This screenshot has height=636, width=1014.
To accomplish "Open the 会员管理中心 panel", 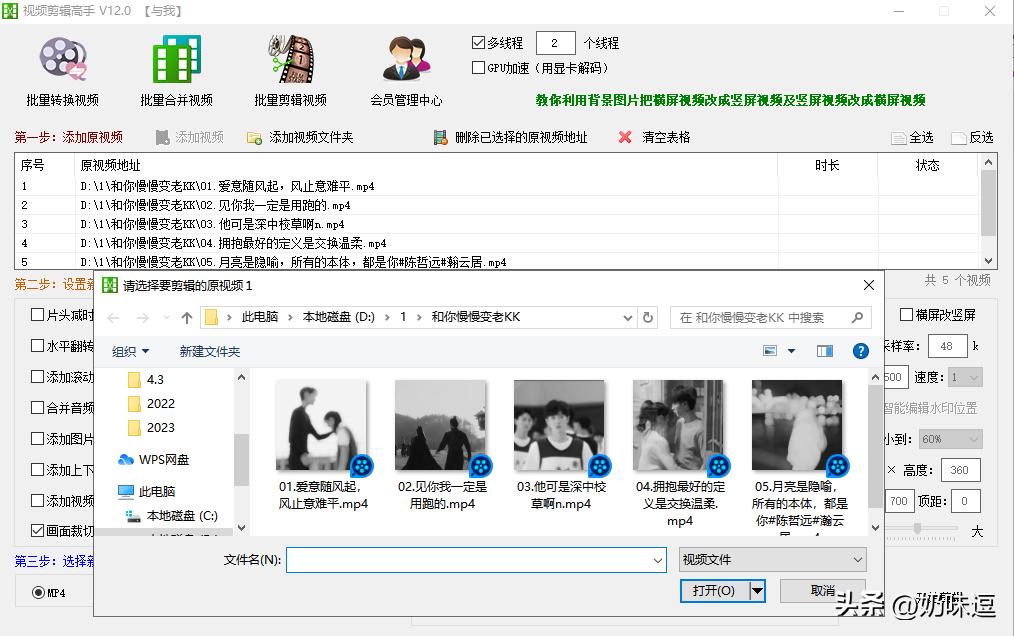I will coord(404,70).
